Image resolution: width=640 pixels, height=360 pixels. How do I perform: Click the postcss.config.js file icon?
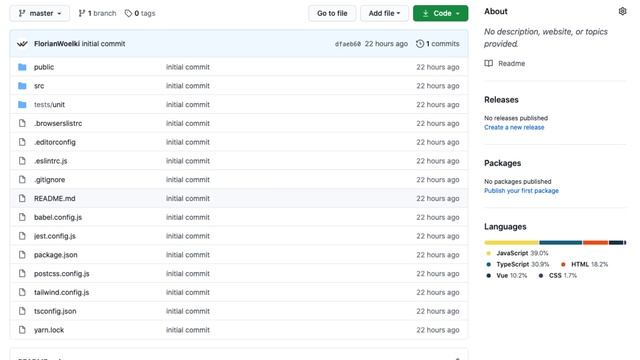tap(22, 273)
